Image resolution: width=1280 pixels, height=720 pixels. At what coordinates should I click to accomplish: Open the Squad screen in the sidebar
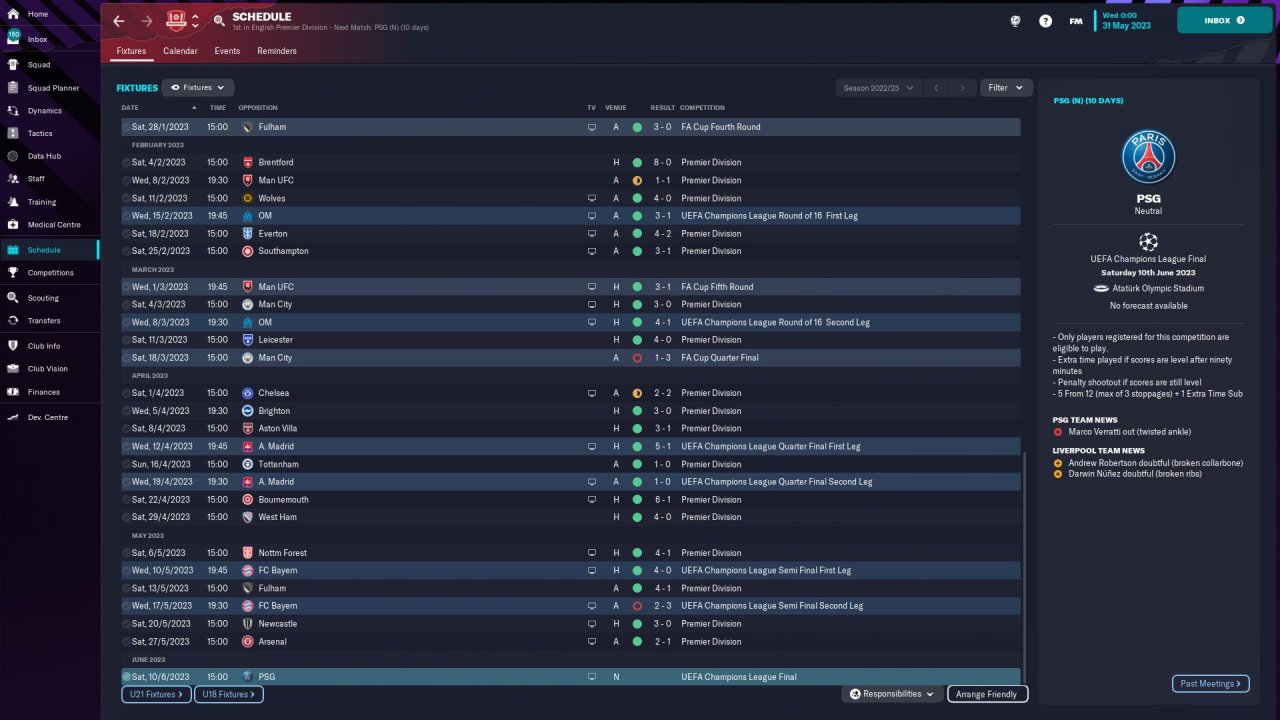click(x=39, y=65)
